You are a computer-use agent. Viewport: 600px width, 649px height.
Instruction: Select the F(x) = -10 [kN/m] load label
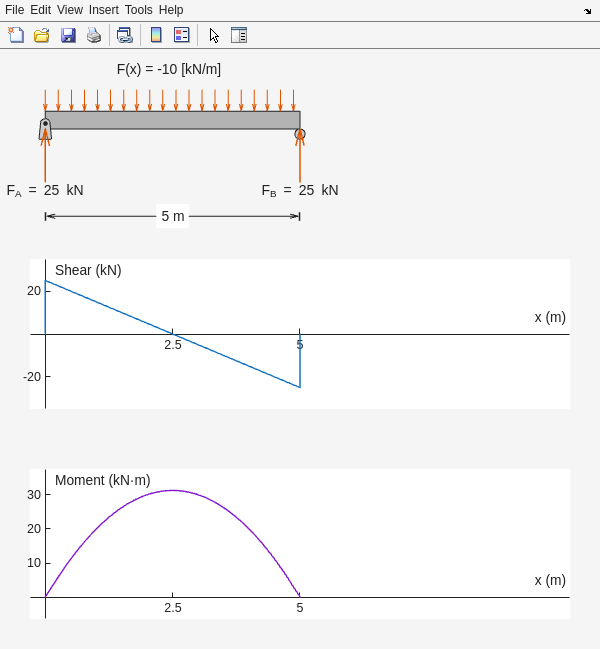click(169, 69)
